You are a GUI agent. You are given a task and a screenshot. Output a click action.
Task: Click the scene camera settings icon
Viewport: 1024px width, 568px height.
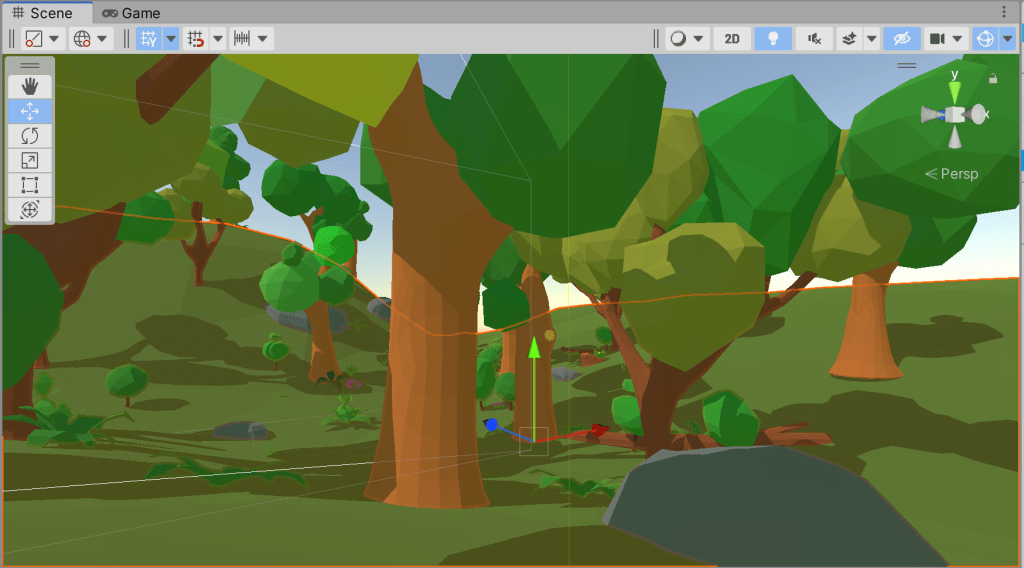point(936,39)
